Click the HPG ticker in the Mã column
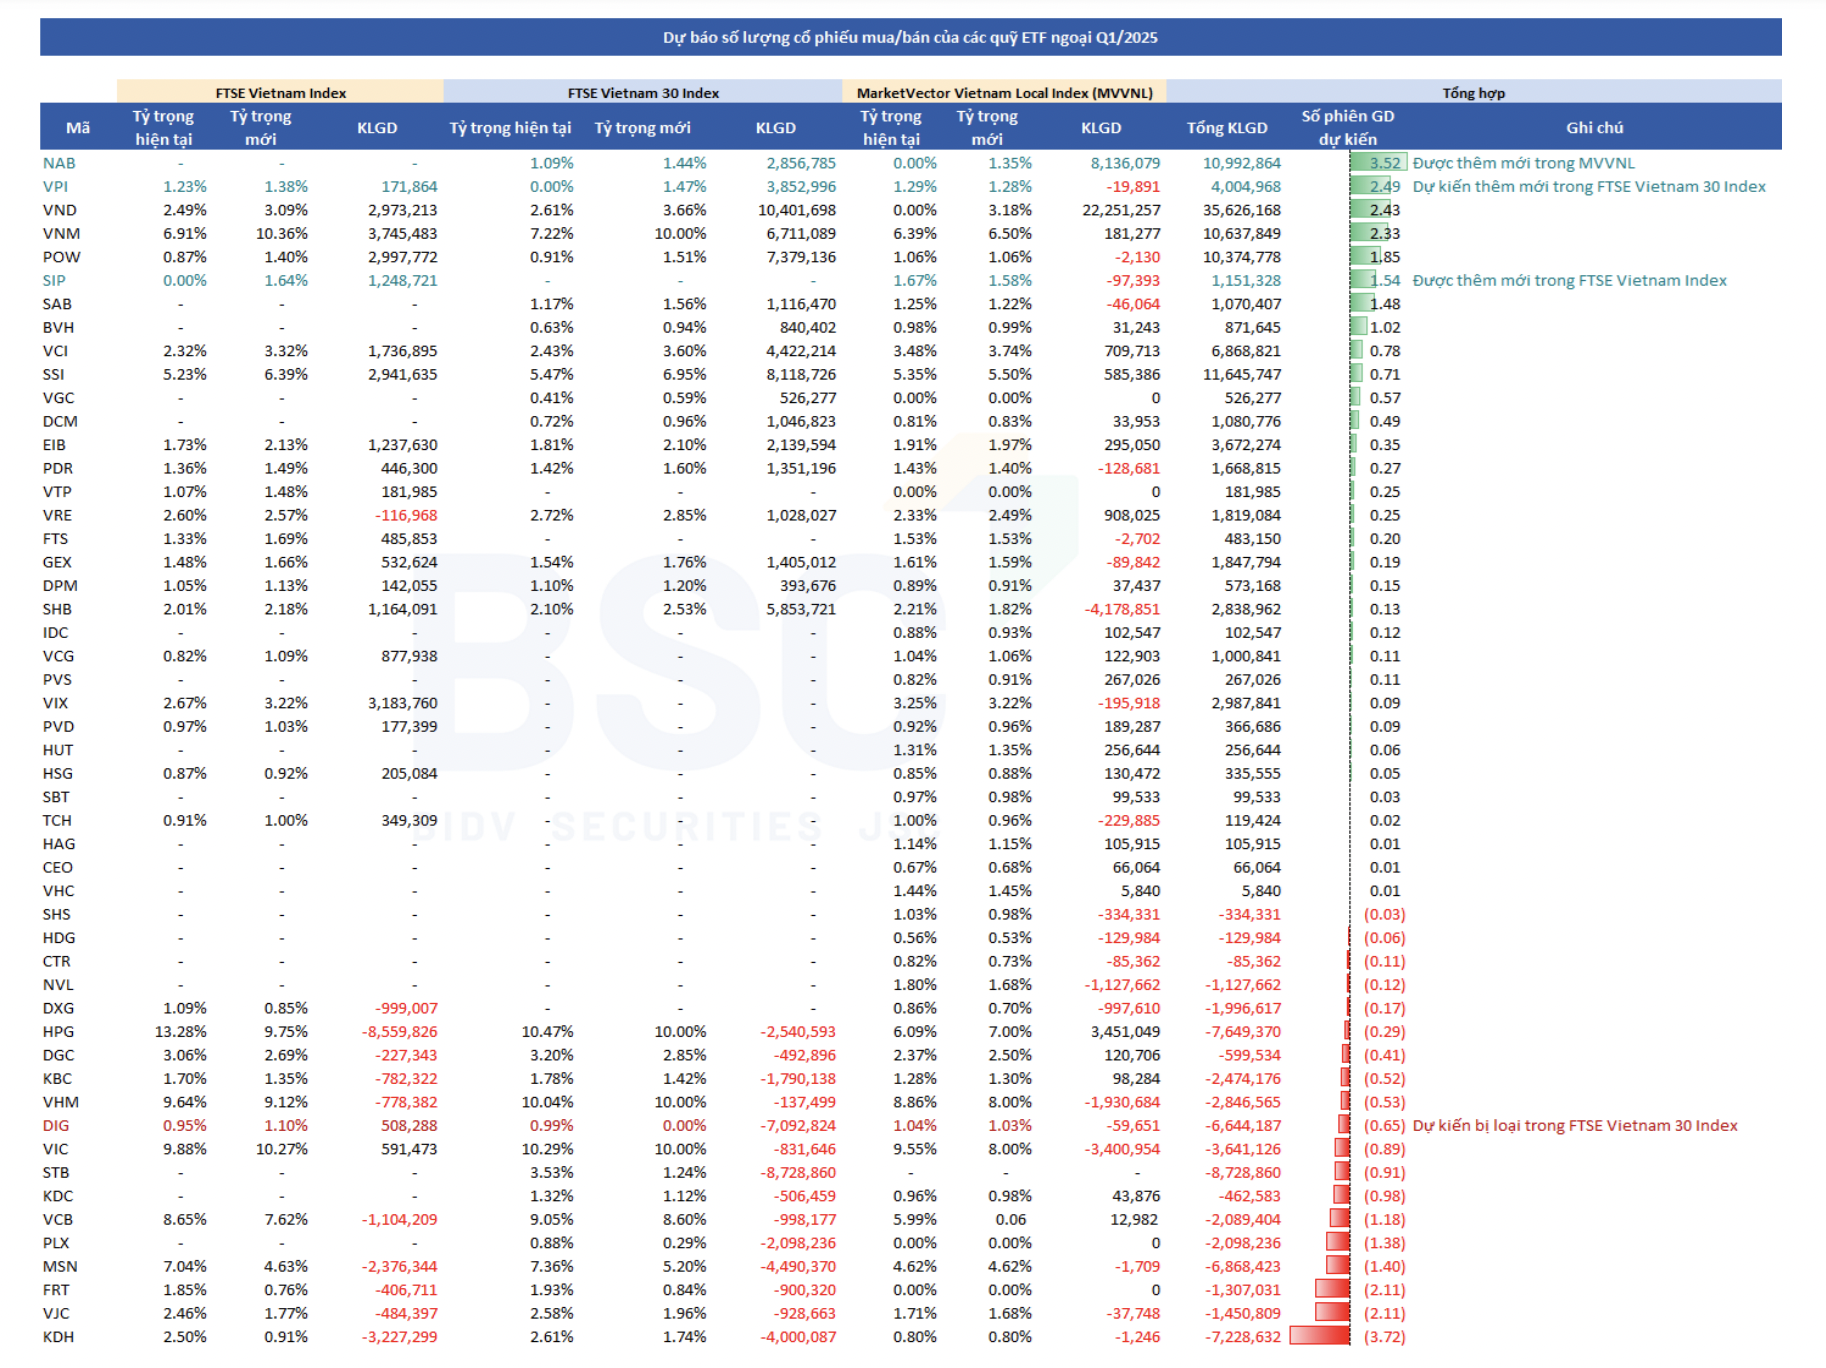Viewport: 1826px width, 1368px height. point(59,1031)
